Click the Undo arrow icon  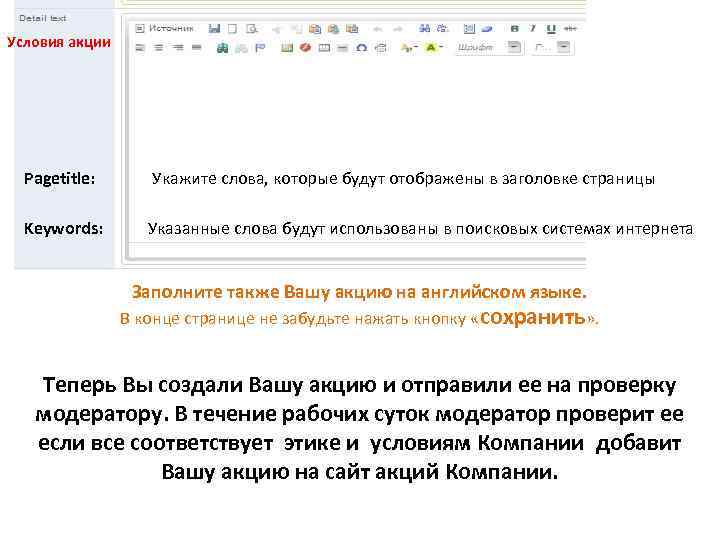pos(378,29)
